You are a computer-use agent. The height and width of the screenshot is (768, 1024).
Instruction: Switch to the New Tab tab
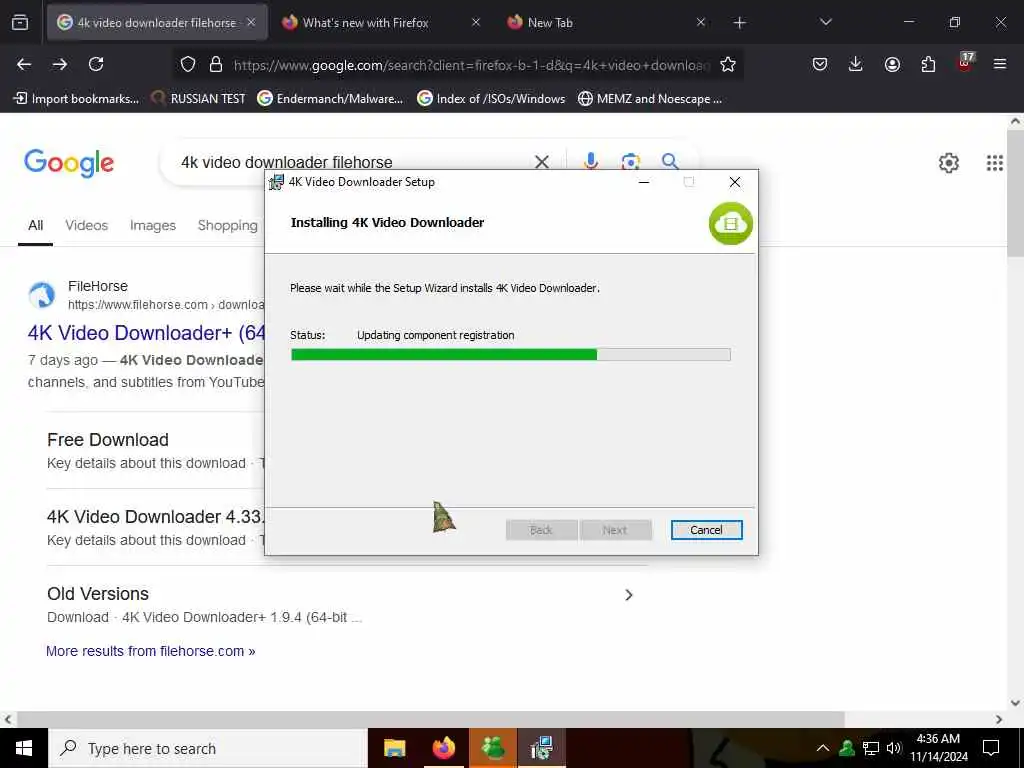pos(550,22)
